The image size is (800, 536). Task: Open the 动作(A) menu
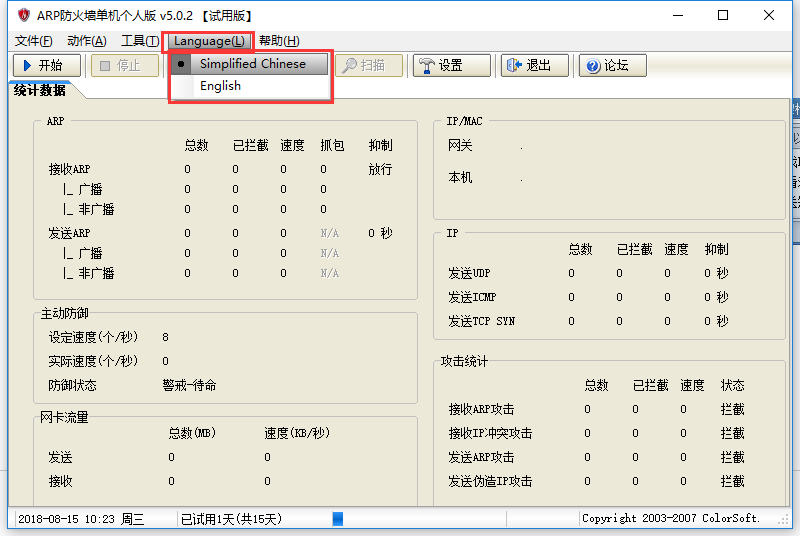[x=86, y=41]
